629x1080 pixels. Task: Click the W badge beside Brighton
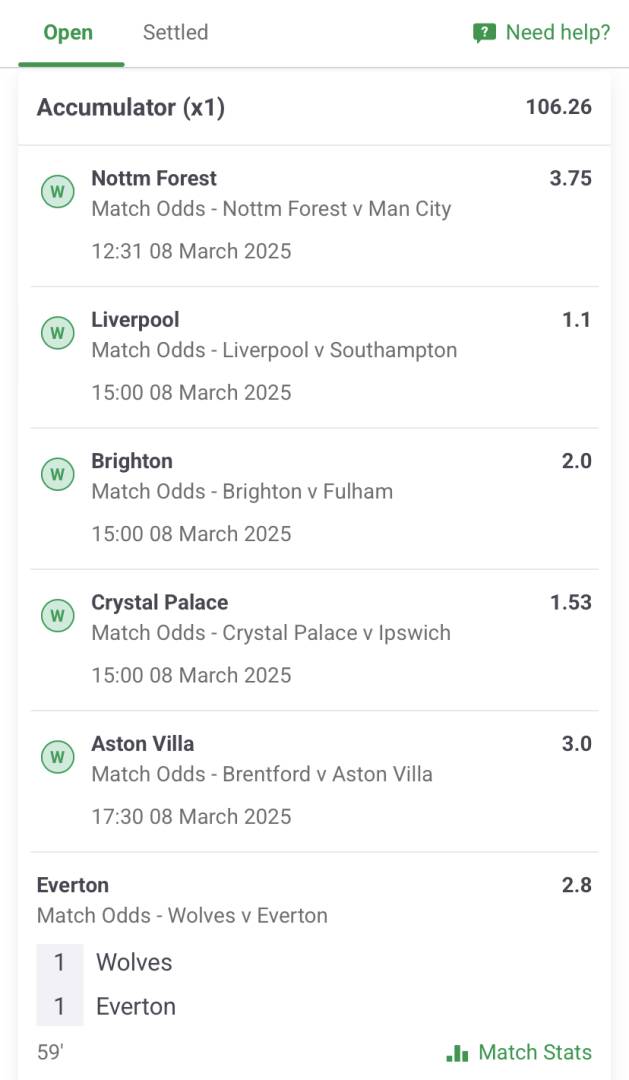click(57, 473)
